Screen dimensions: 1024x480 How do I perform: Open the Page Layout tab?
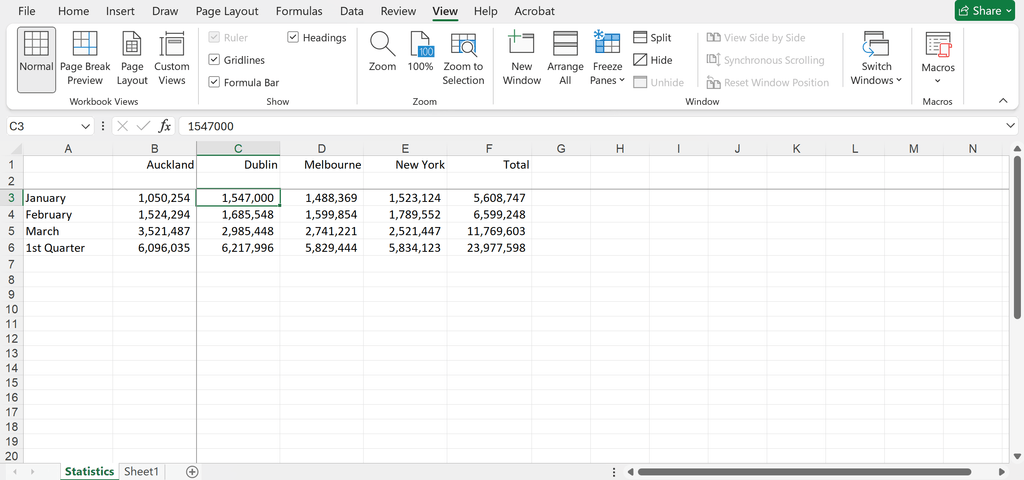click(x=229, y=11)
